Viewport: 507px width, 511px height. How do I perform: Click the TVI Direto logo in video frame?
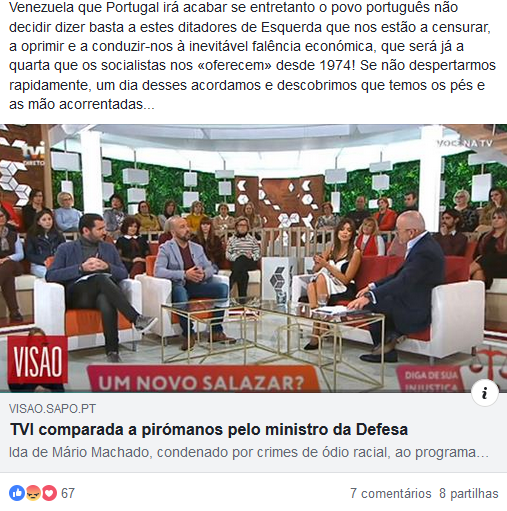(x=34, y=154)
